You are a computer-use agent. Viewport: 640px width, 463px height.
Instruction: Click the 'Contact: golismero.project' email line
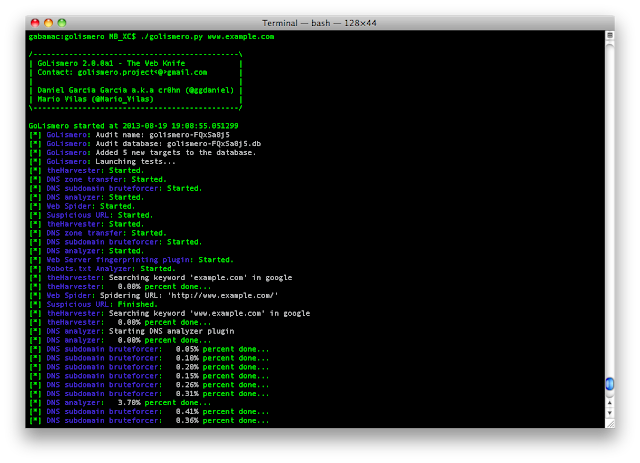point(122,72)
